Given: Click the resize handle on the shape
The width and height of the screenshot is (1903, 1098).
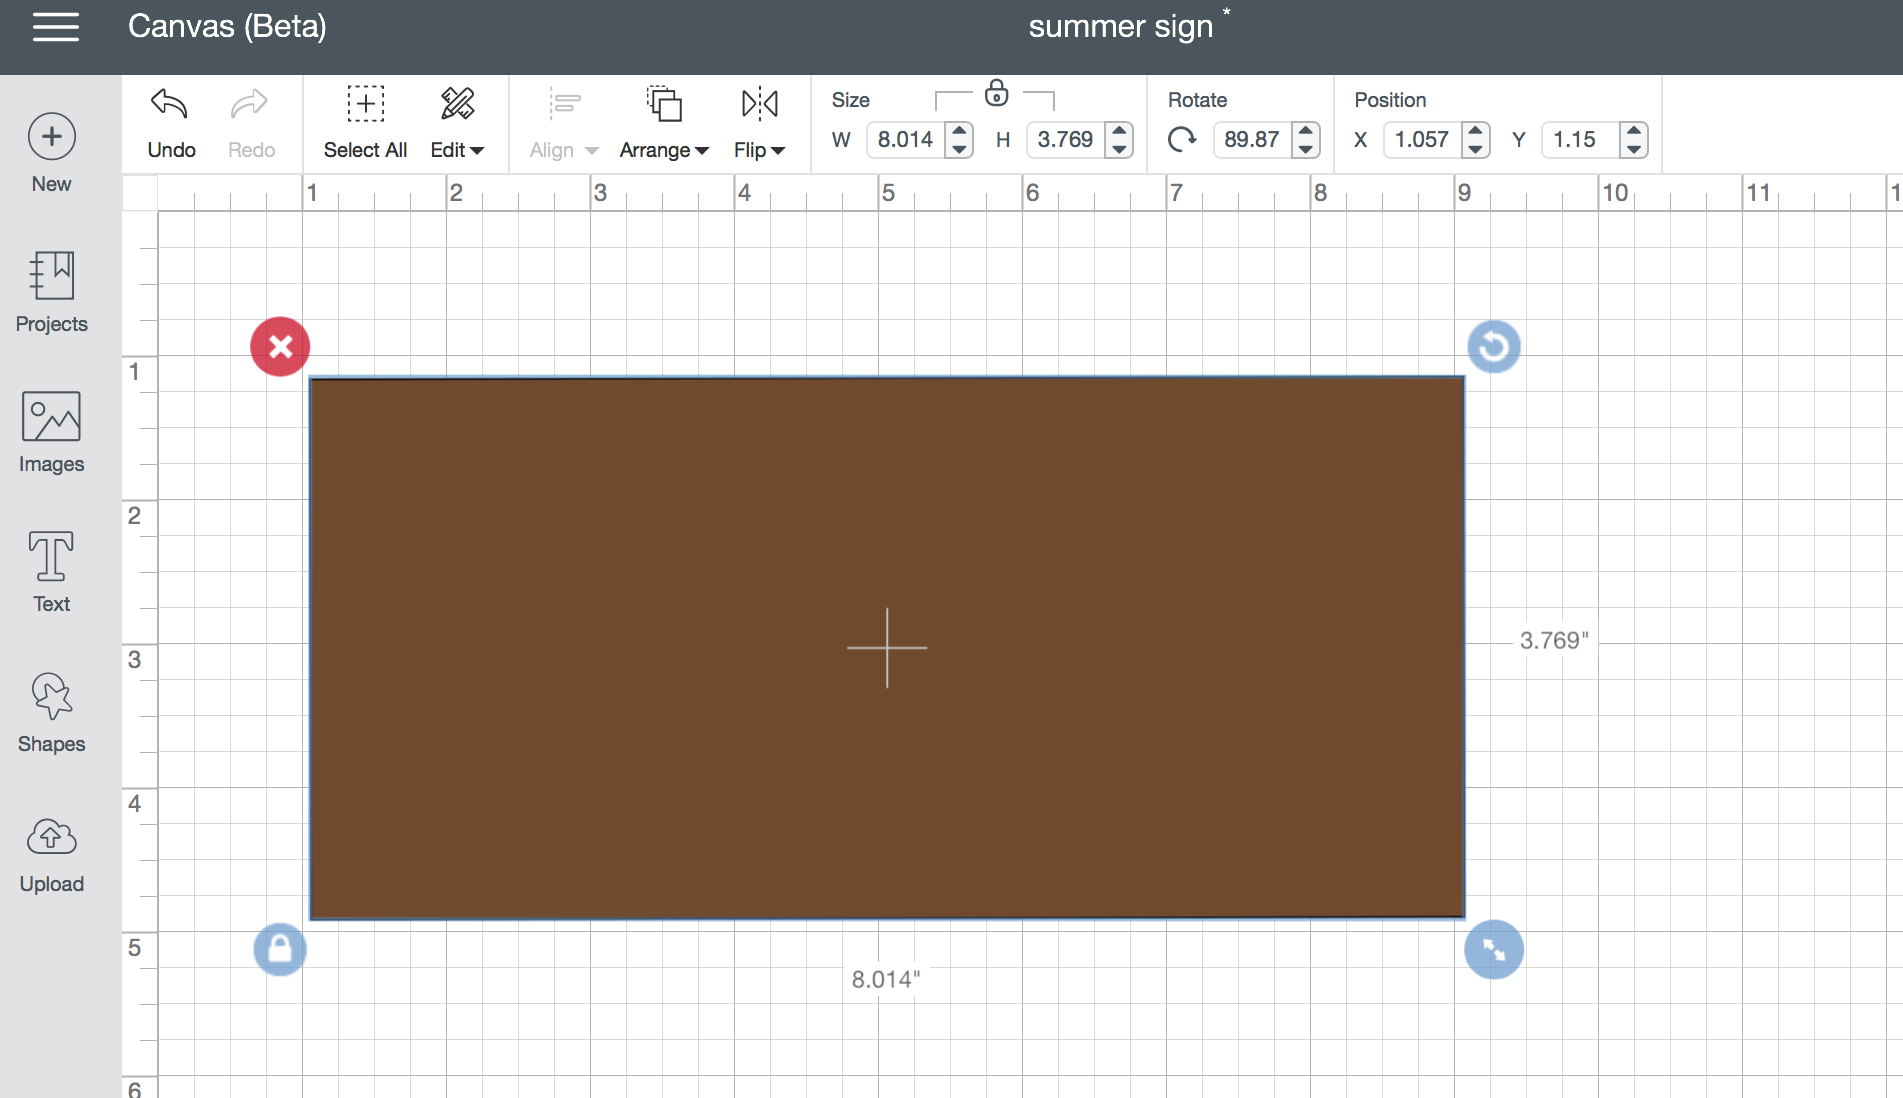Looking at the screenshot, I should [x=1494, y=949].
